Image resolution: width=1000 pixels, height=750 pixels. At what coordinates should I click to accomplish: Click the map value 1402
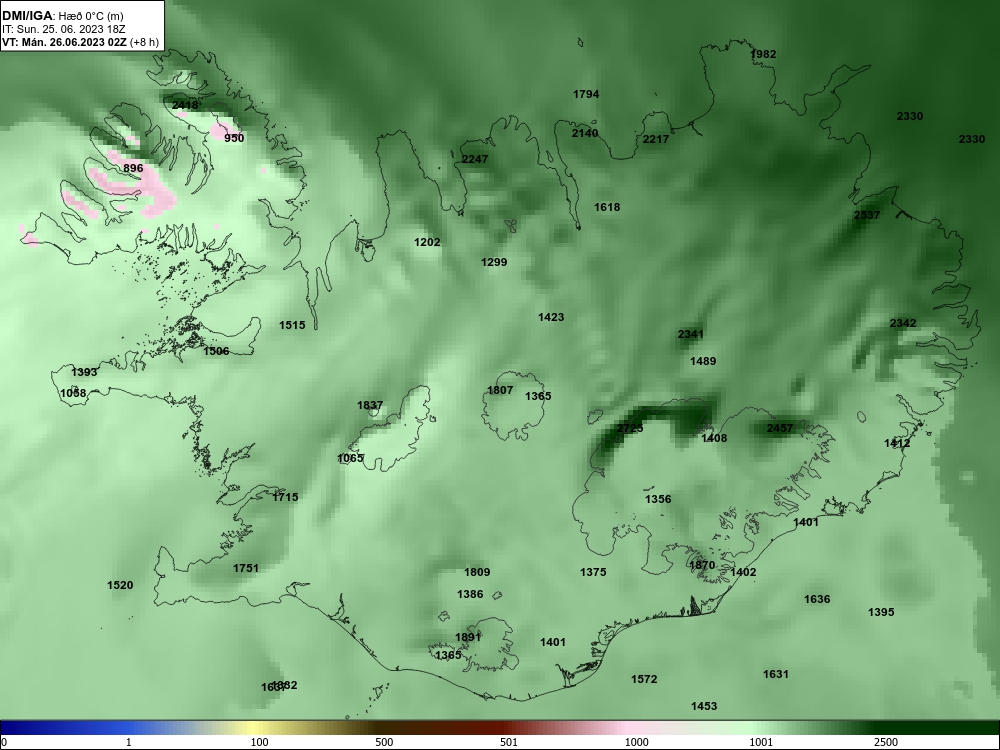[x=743, y=573]
